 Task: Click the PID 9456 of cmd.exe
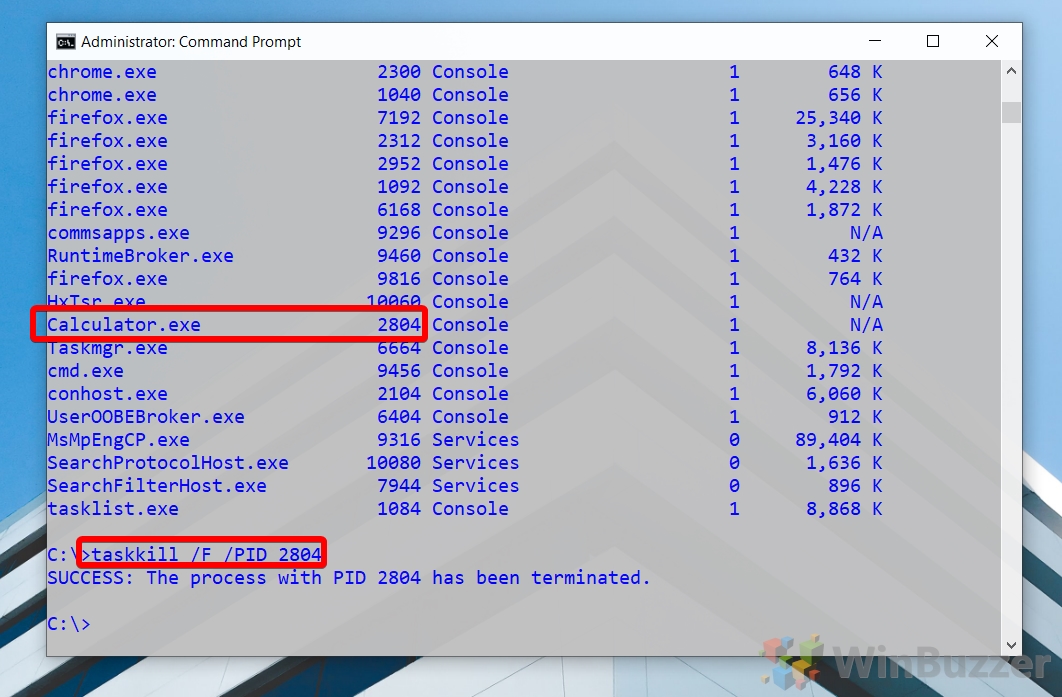coord(399,371)
